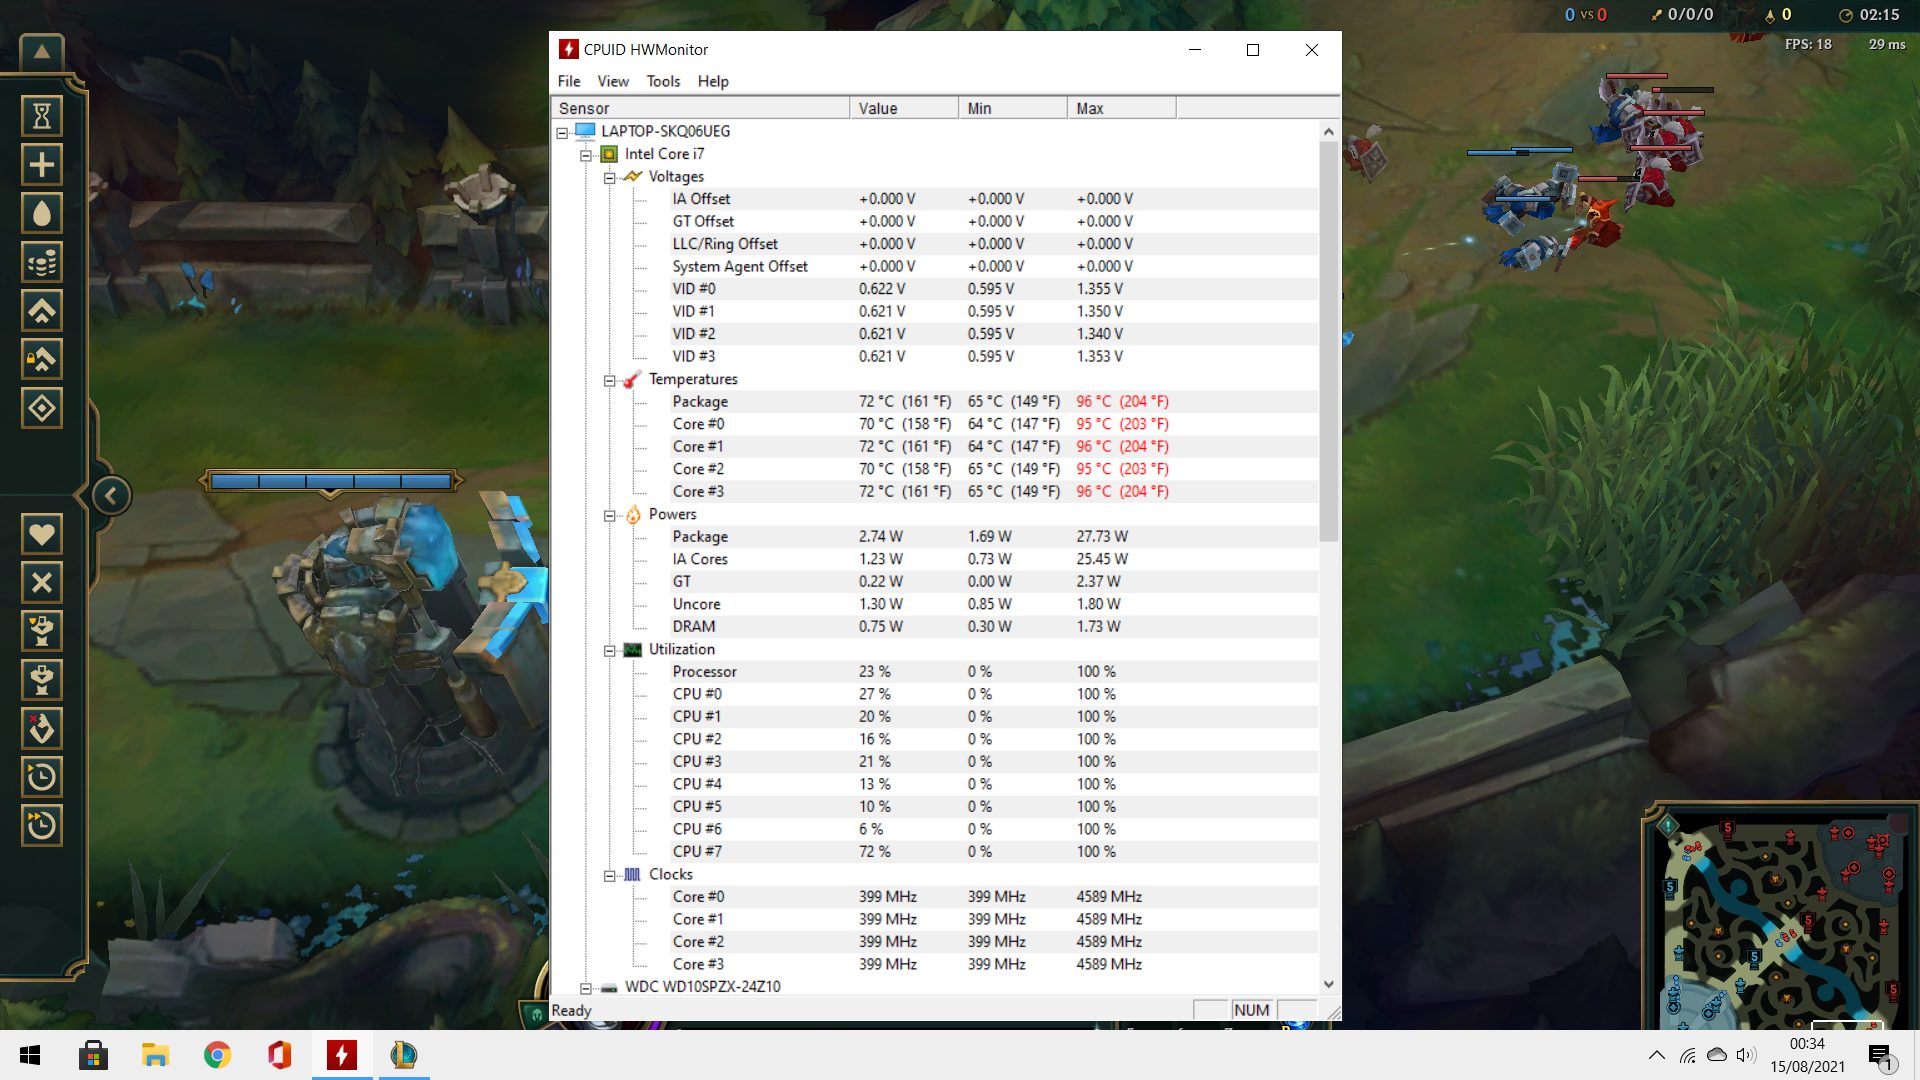Collapse the Powers section
The height and width of the screenshot is (1080, 1920).
click(609, 516)
